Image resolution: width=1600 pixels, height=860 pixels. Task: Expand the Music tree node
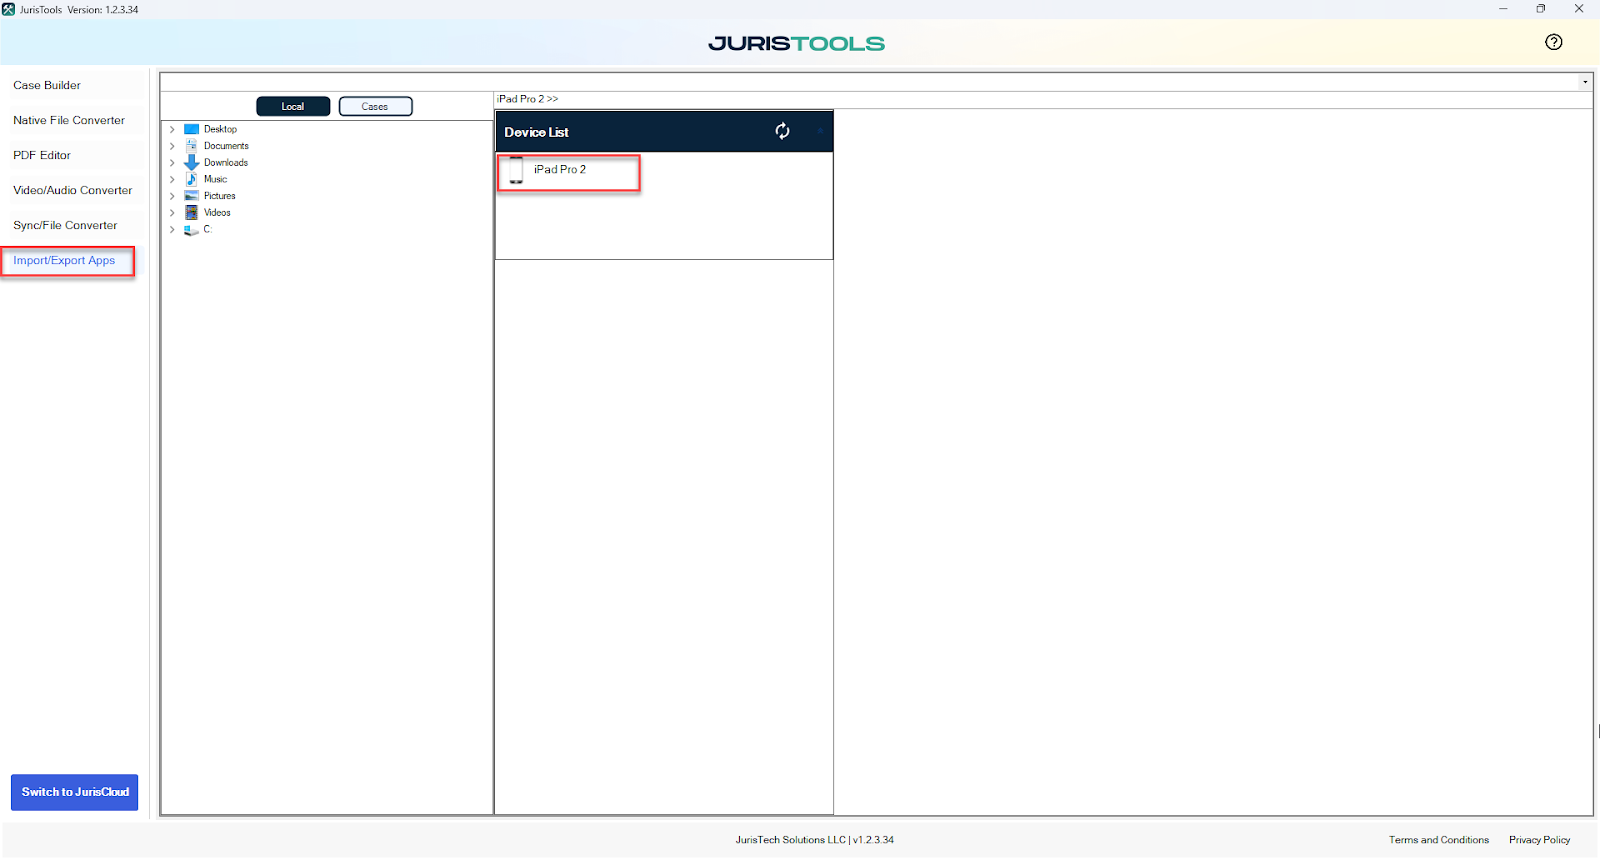coord(172,179)
